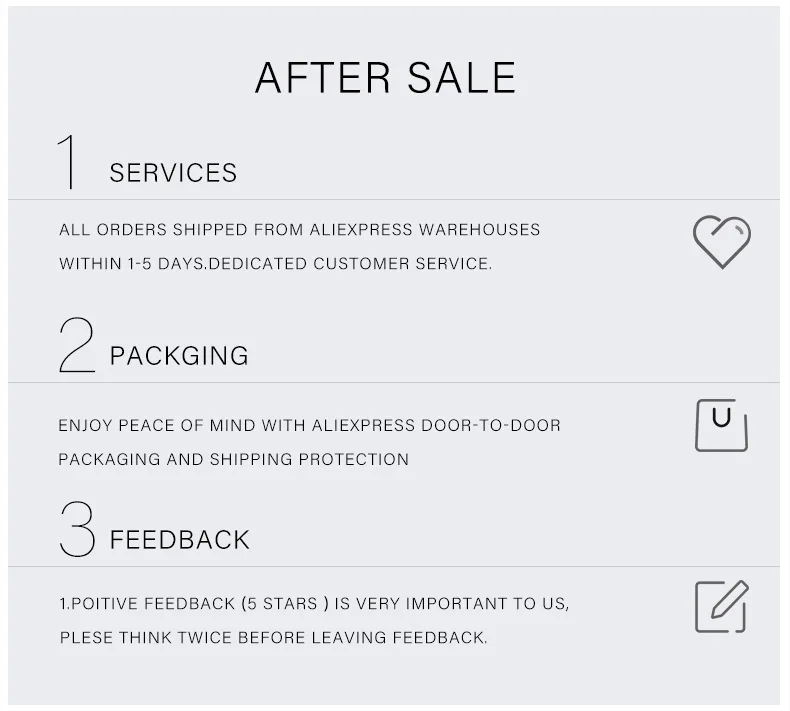Click the large number 3

[x=77, y=528]
